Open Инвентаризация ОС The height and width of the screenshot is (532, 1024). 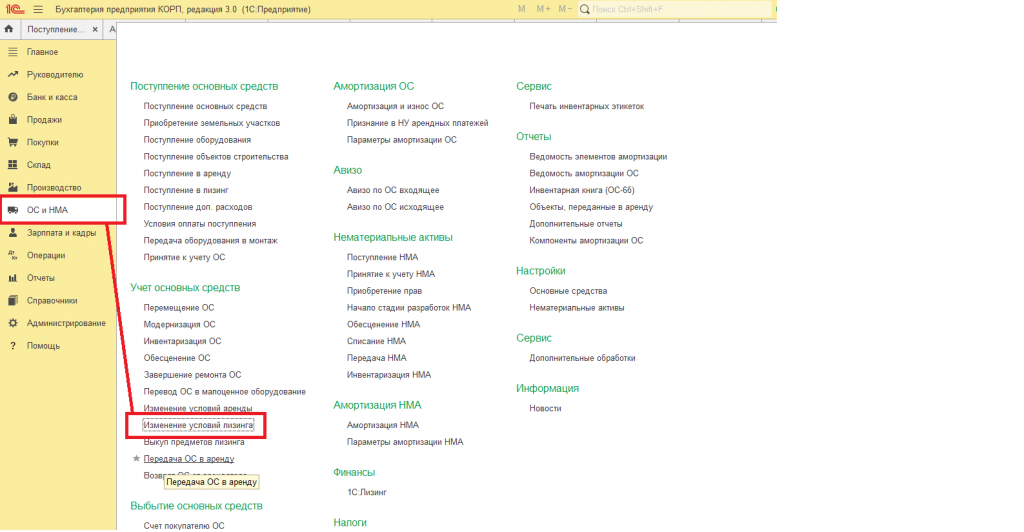182,341
